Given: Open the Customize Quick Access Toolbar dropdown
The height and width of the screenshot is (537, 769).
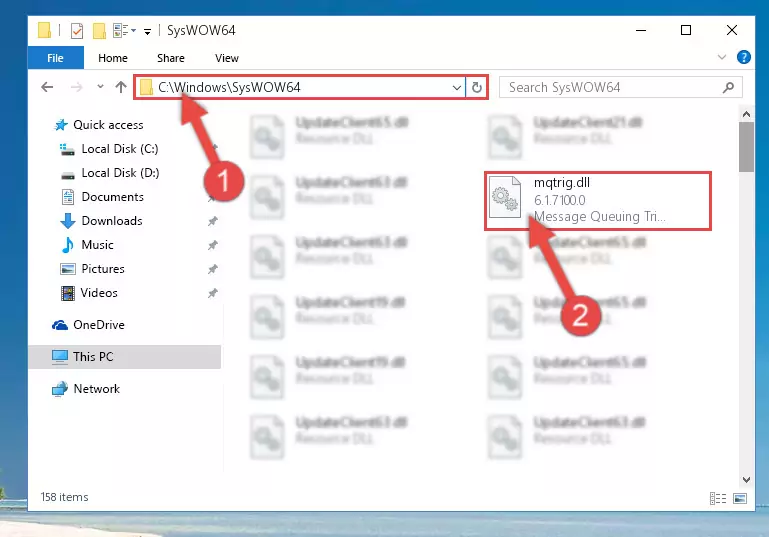Looking at the screenshot, I should point(147,32).
